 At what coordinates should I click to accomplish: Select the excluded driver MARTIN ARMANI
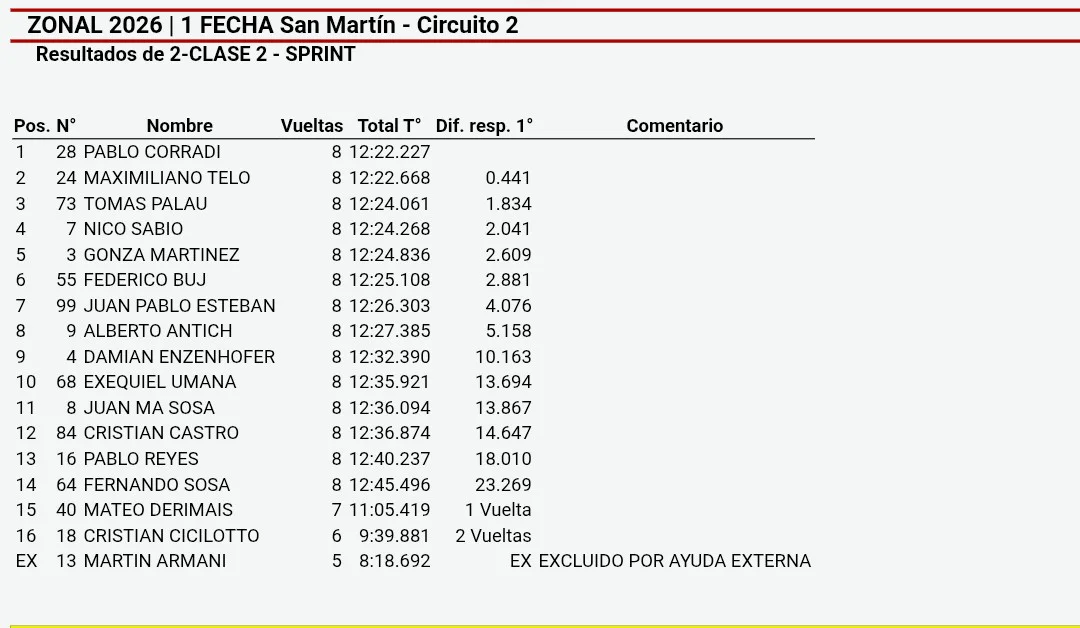[x=155, y=561]
